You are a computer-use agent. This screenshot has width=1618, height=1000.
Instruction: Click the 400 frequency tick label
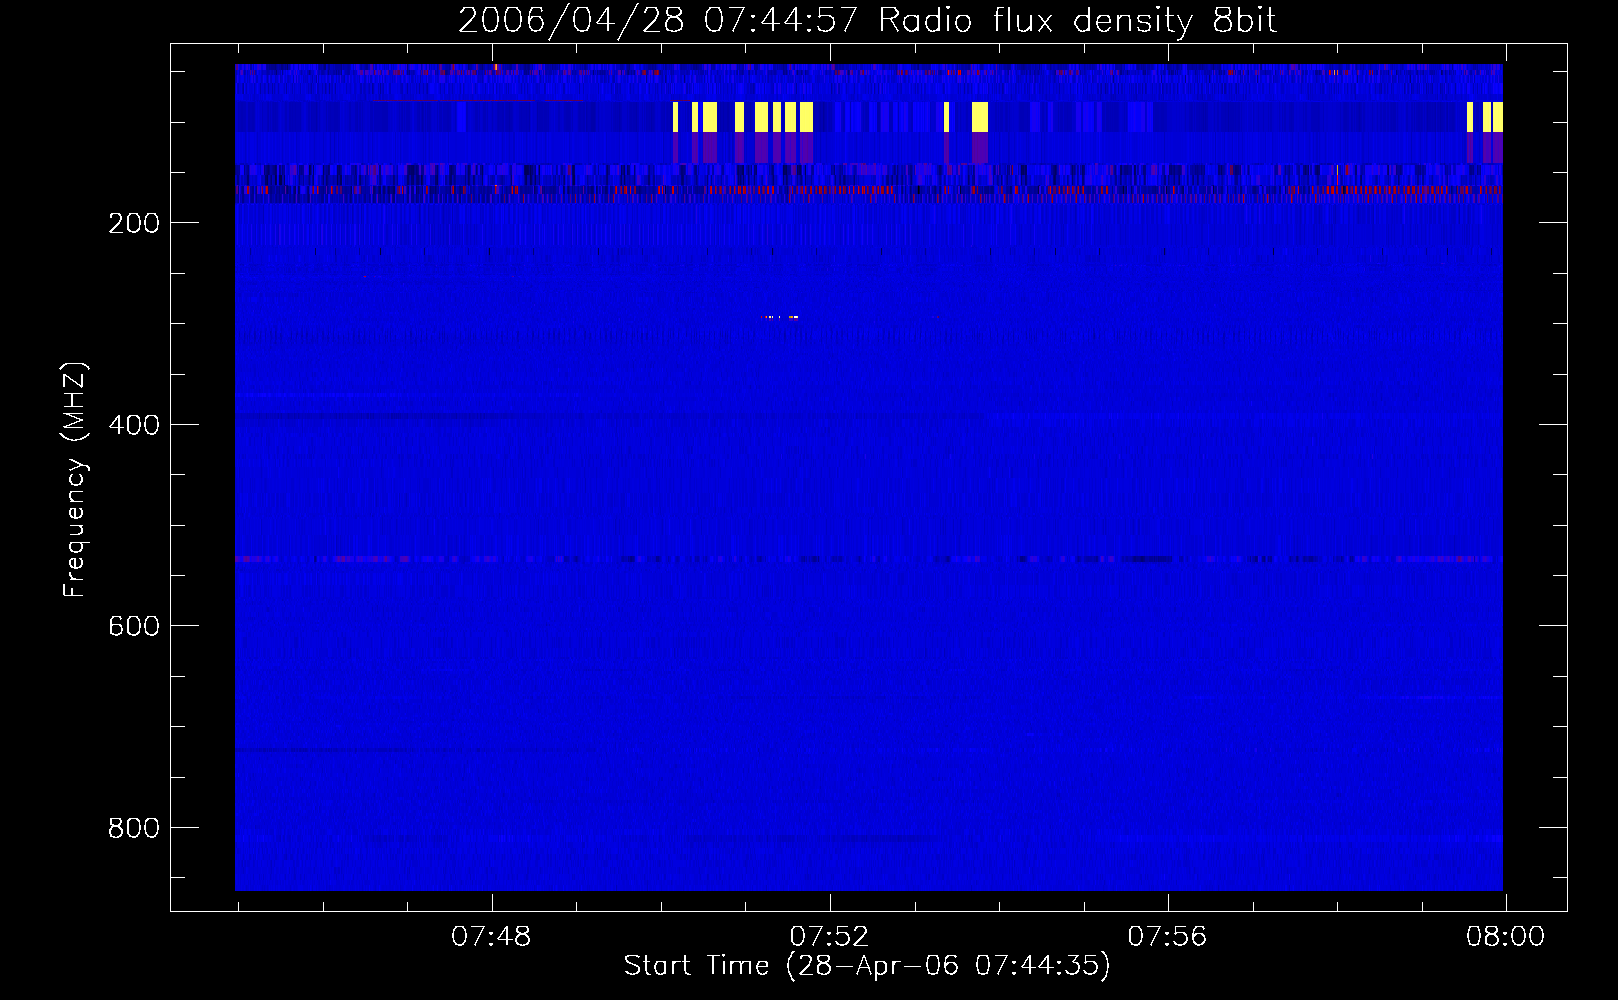[x=134, y=425]
